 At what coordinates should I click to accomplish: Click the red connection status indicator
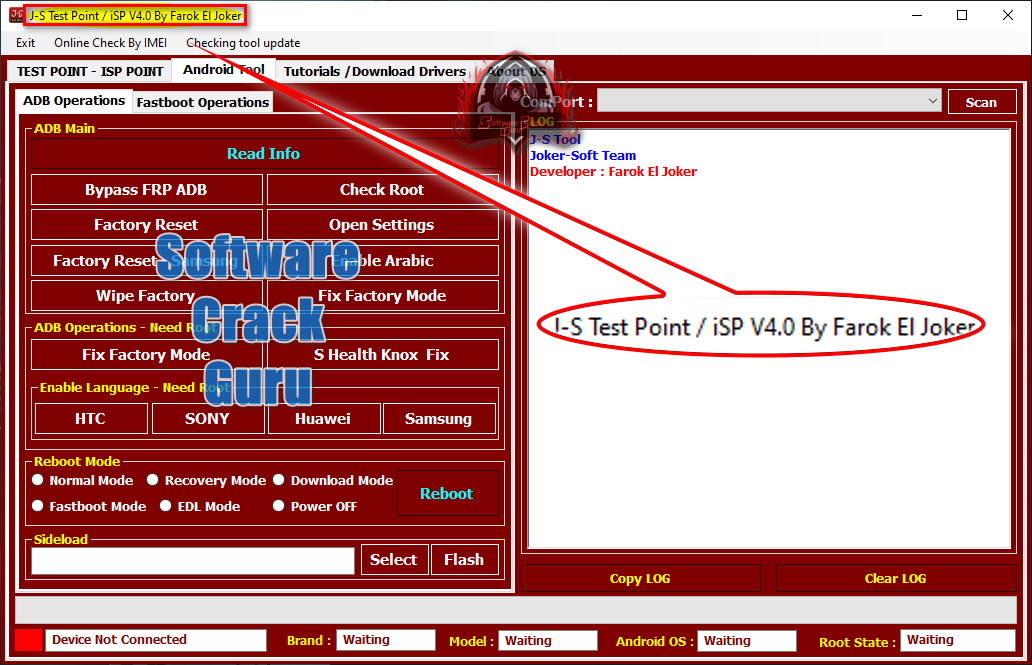click(28, 640)
